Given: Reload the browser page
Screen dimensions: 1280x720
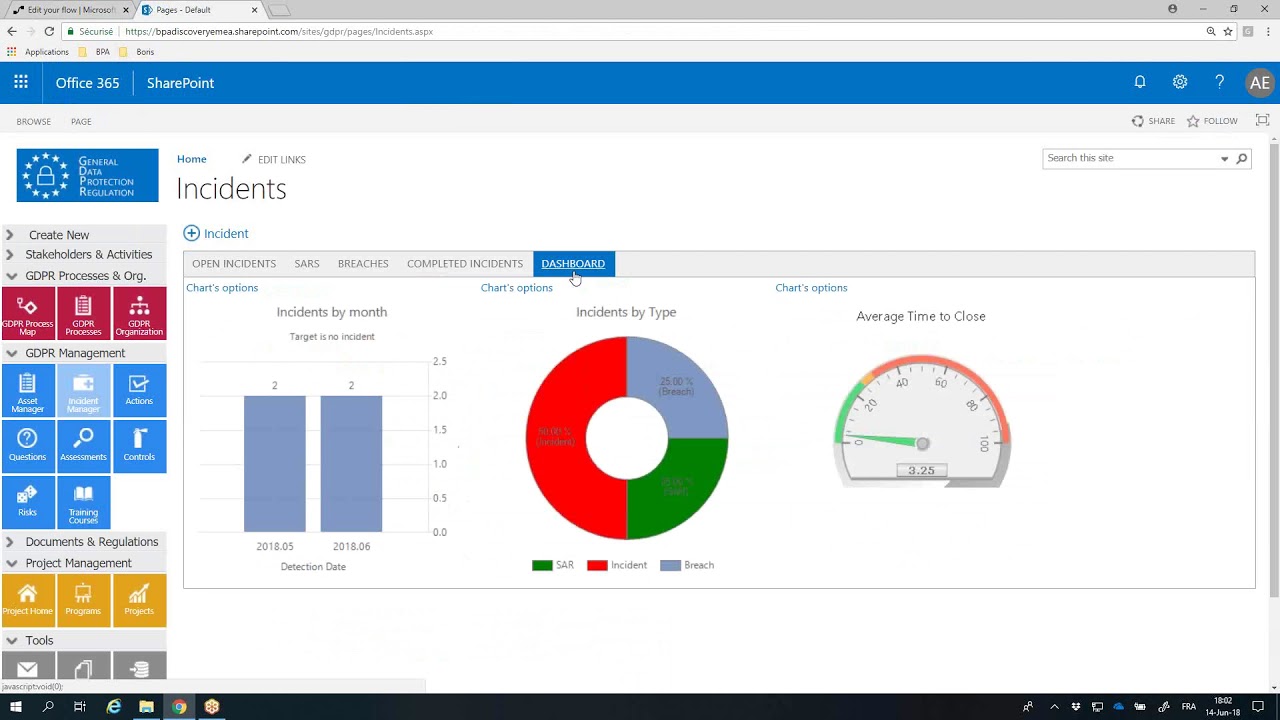Looking at the screenshot, I should pyautogui.click(x=48, y=31).
